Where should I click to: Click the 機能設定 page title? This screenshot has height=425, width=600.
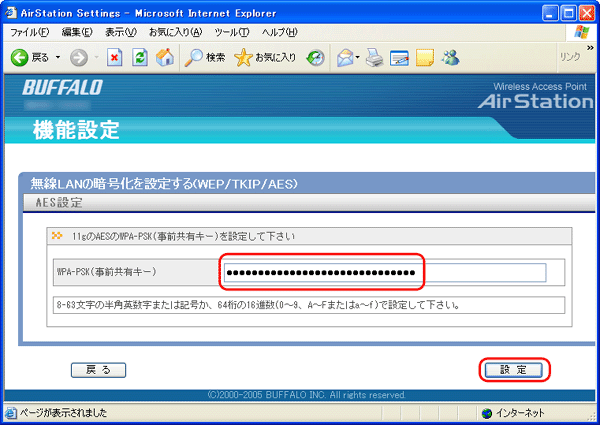tap(76, 130)
